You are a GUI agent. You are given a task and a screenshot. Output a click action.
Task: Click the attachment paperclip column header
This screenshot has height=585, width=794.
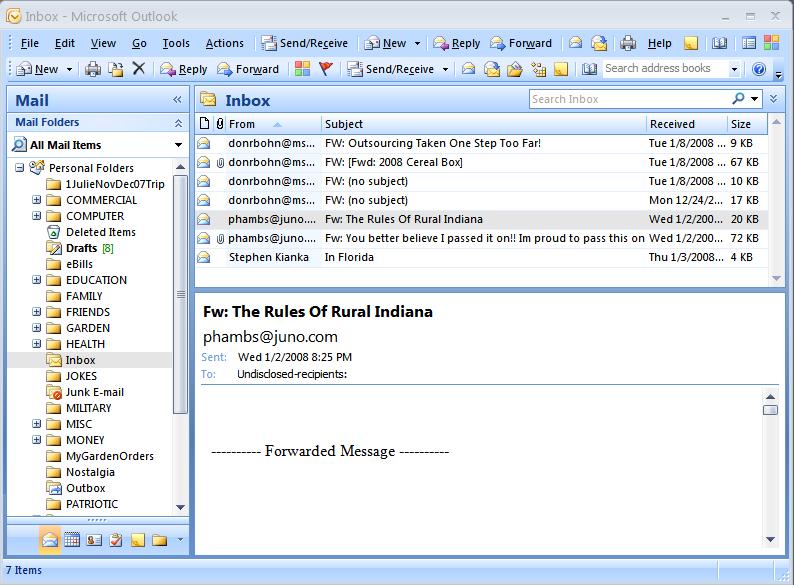(220, 124)
